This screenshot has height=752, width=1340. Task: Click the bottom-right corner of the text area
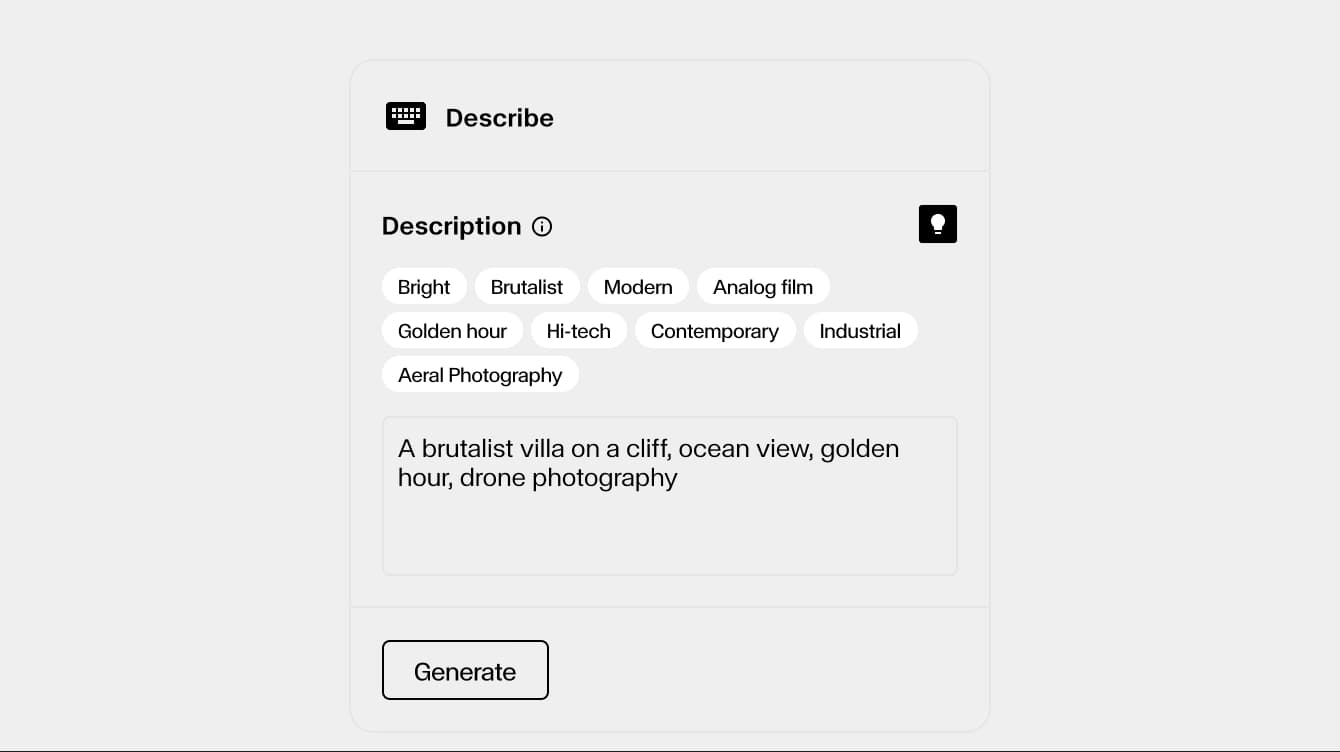tap(950, 568)
